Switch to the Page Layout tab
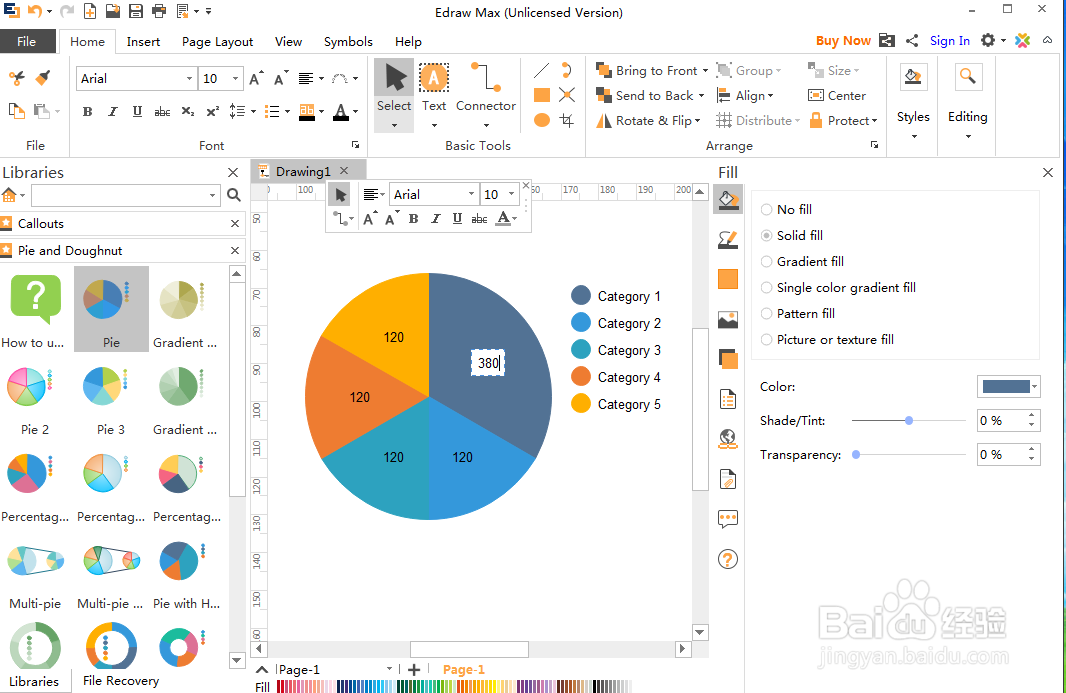 218,41
